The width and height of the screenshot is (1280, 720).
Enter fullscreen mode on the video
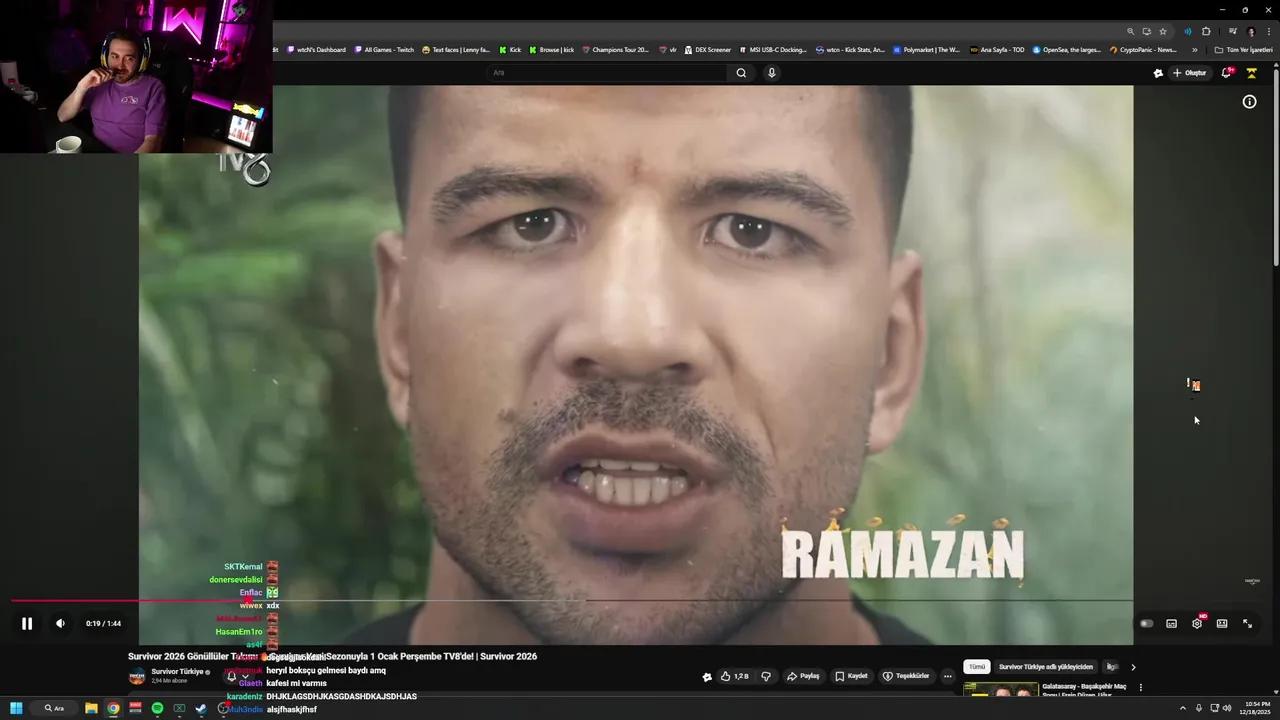[x=1247, y=623]
